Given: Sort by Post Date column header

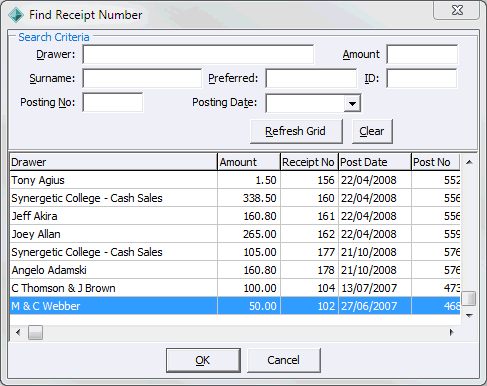Looking at the screenshot, I should [x=375, y=162].
